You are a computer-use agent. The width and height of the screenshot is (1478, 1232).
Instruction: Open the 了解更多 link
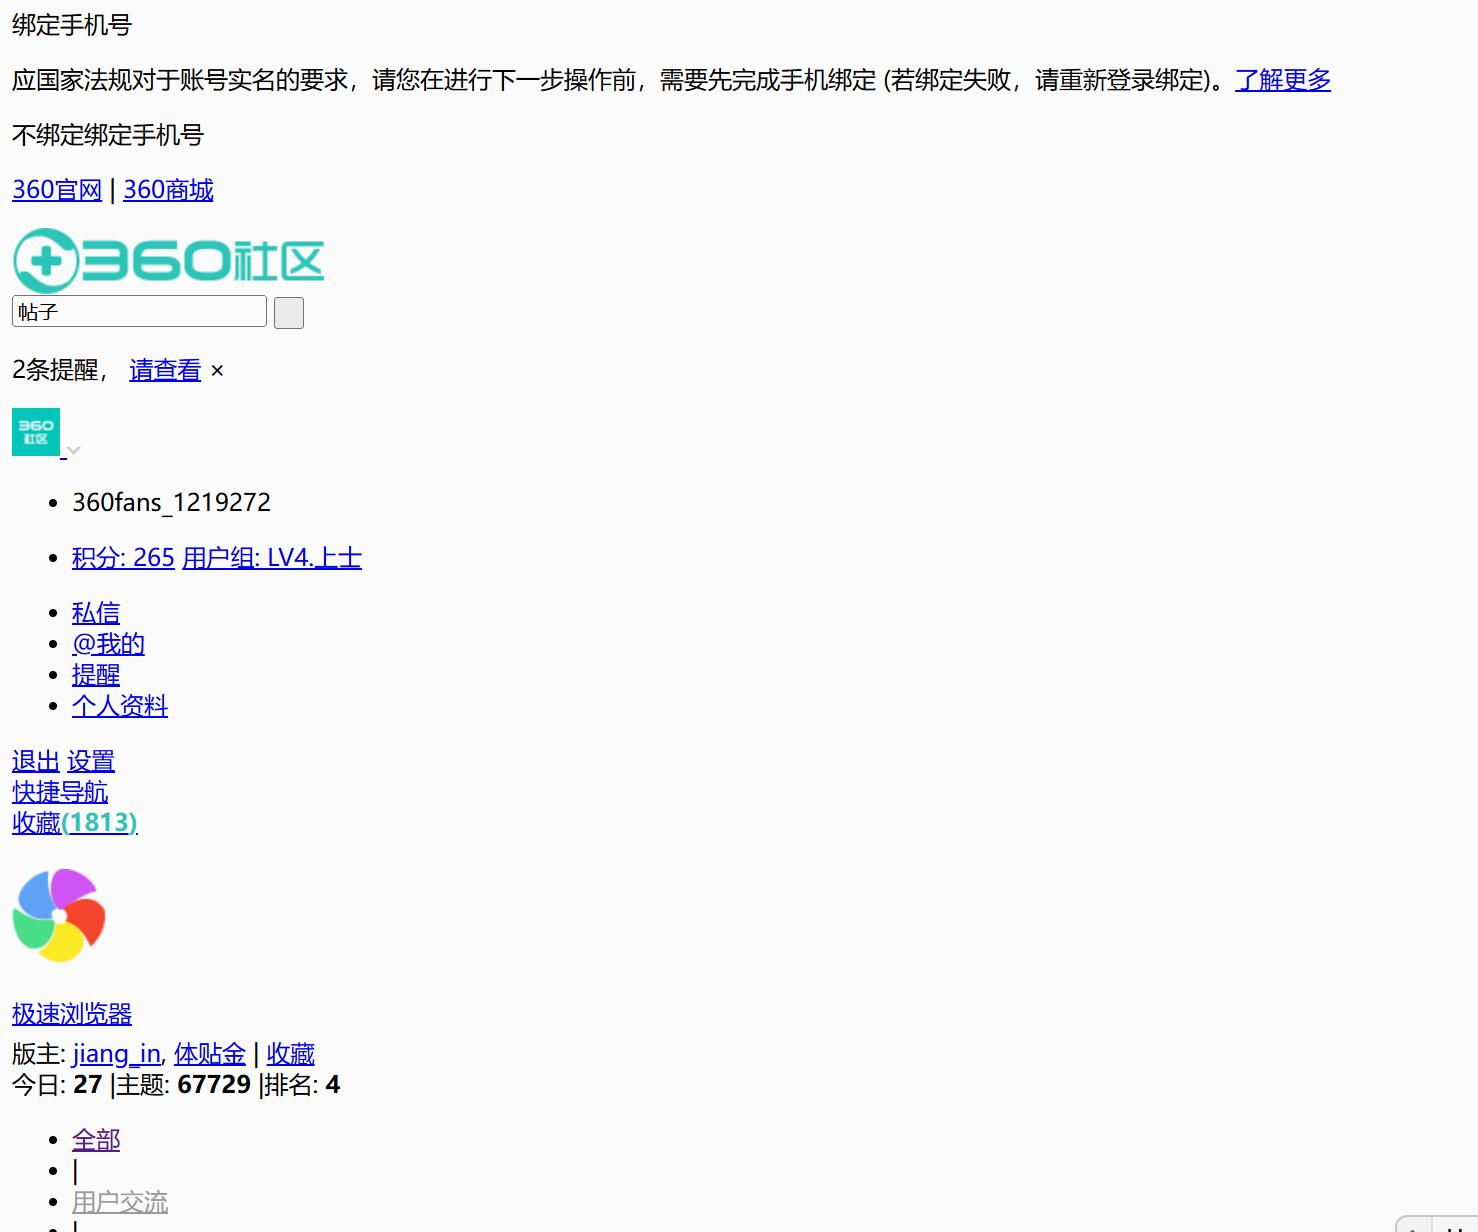[x=1283, y=80]
